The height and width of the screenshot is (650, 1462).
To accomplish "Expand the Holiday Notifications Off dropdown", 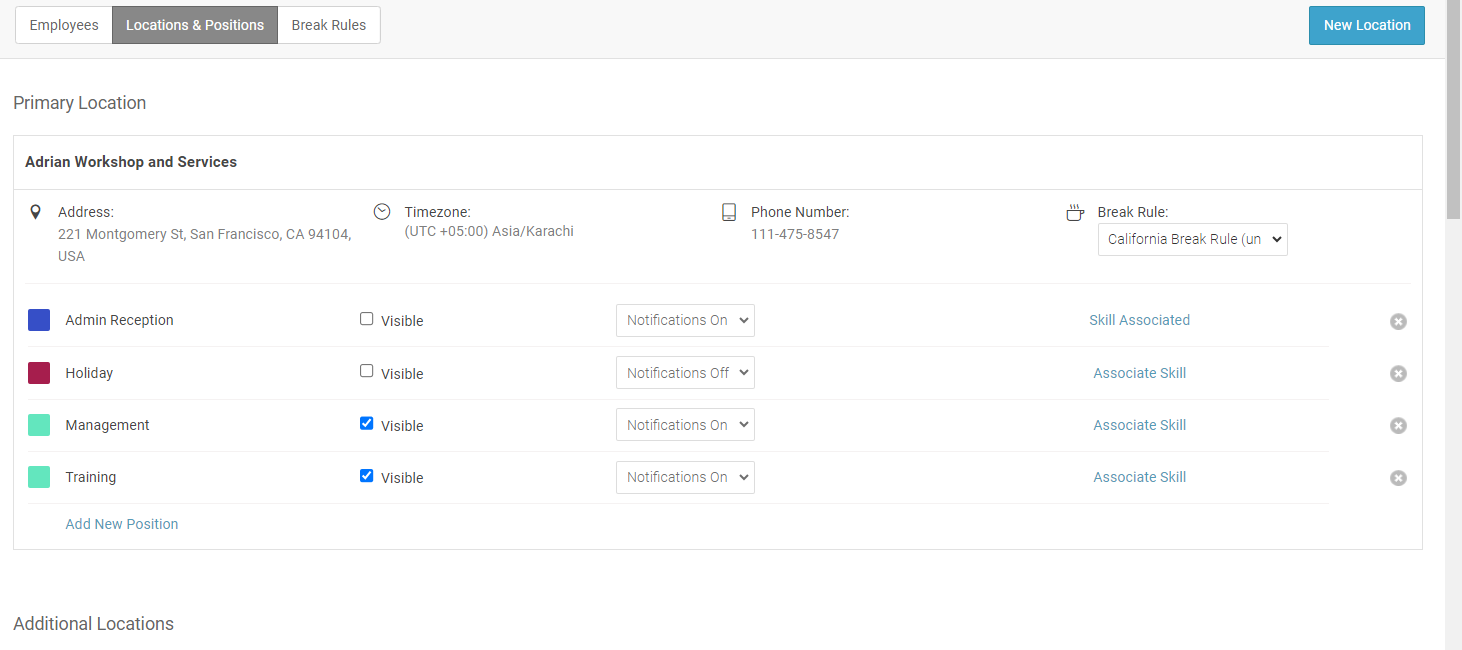I will [x=685, y=373].
